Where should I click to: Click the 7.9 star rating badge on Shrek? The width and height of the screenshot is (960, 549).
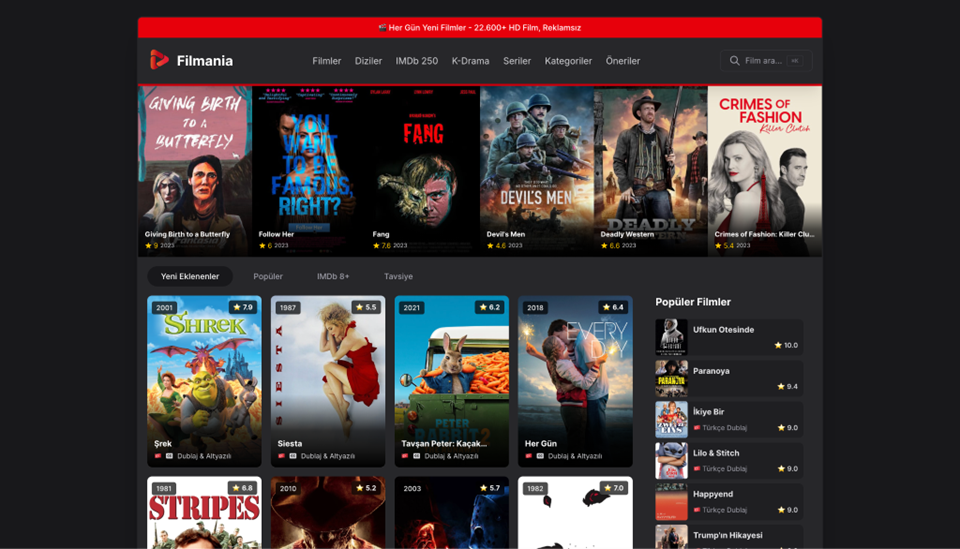pyautogui.click(x=242, y=307)
